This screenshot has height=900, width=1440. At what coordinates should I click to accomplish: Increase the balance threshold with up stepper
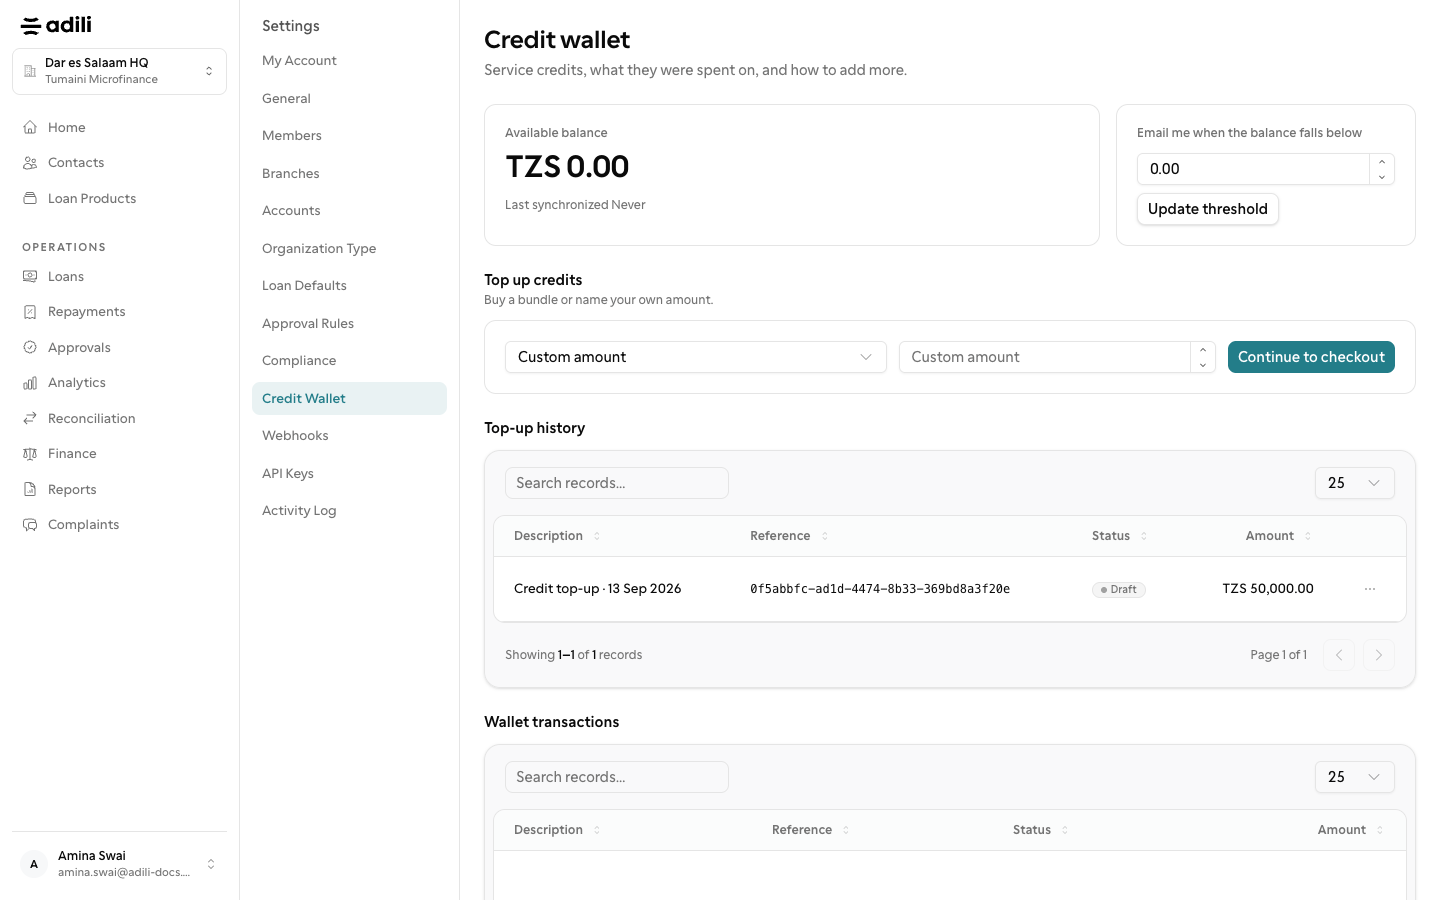pyautogui.click(x=1382, y=162)
